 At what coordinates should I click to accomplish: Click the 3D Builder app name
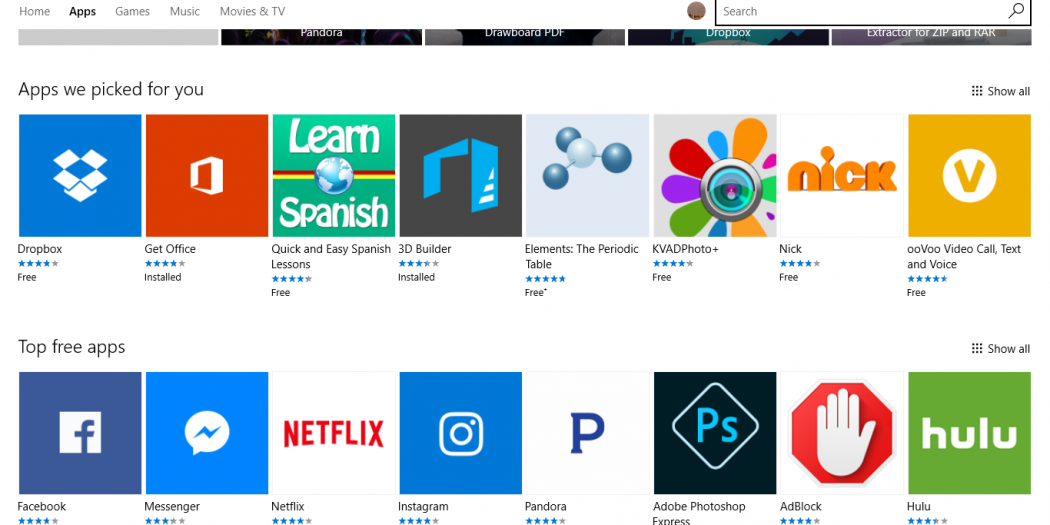(x=425, y=248)
